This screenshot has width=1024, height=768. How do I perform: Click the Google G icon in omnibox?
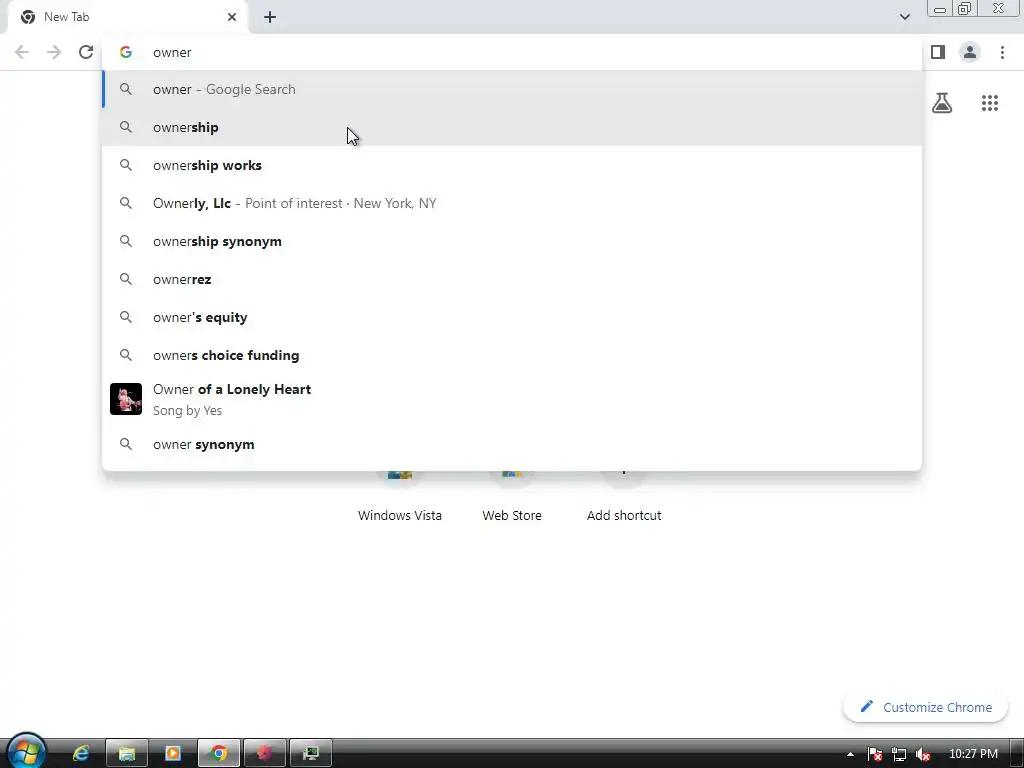126,52
